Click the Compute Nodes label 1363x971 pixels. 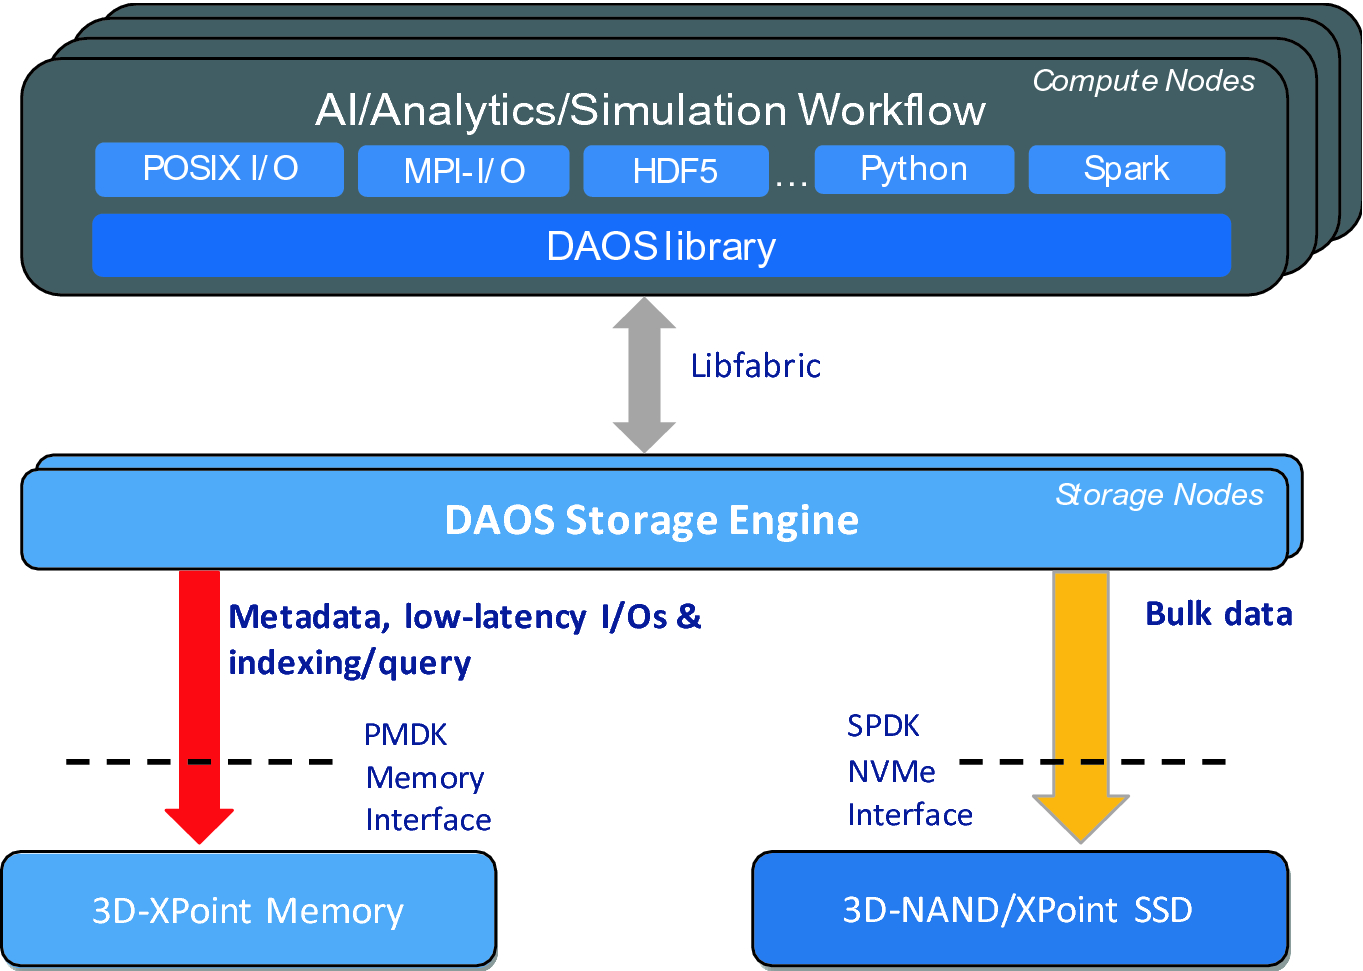(x=1143, y=81)
